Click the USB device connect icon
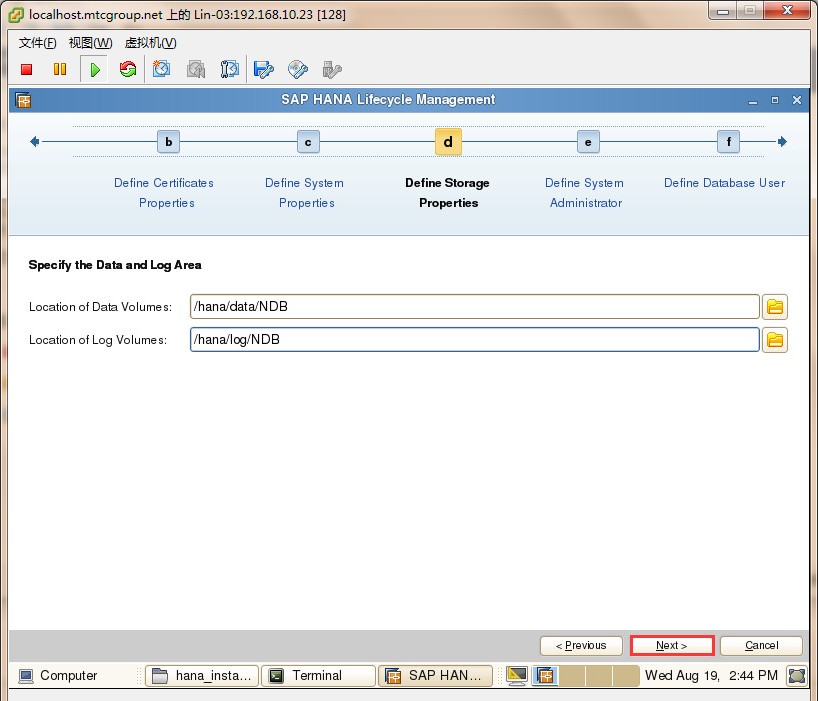The height and width of the screenshot is (701, 818). tap(332, 69)
